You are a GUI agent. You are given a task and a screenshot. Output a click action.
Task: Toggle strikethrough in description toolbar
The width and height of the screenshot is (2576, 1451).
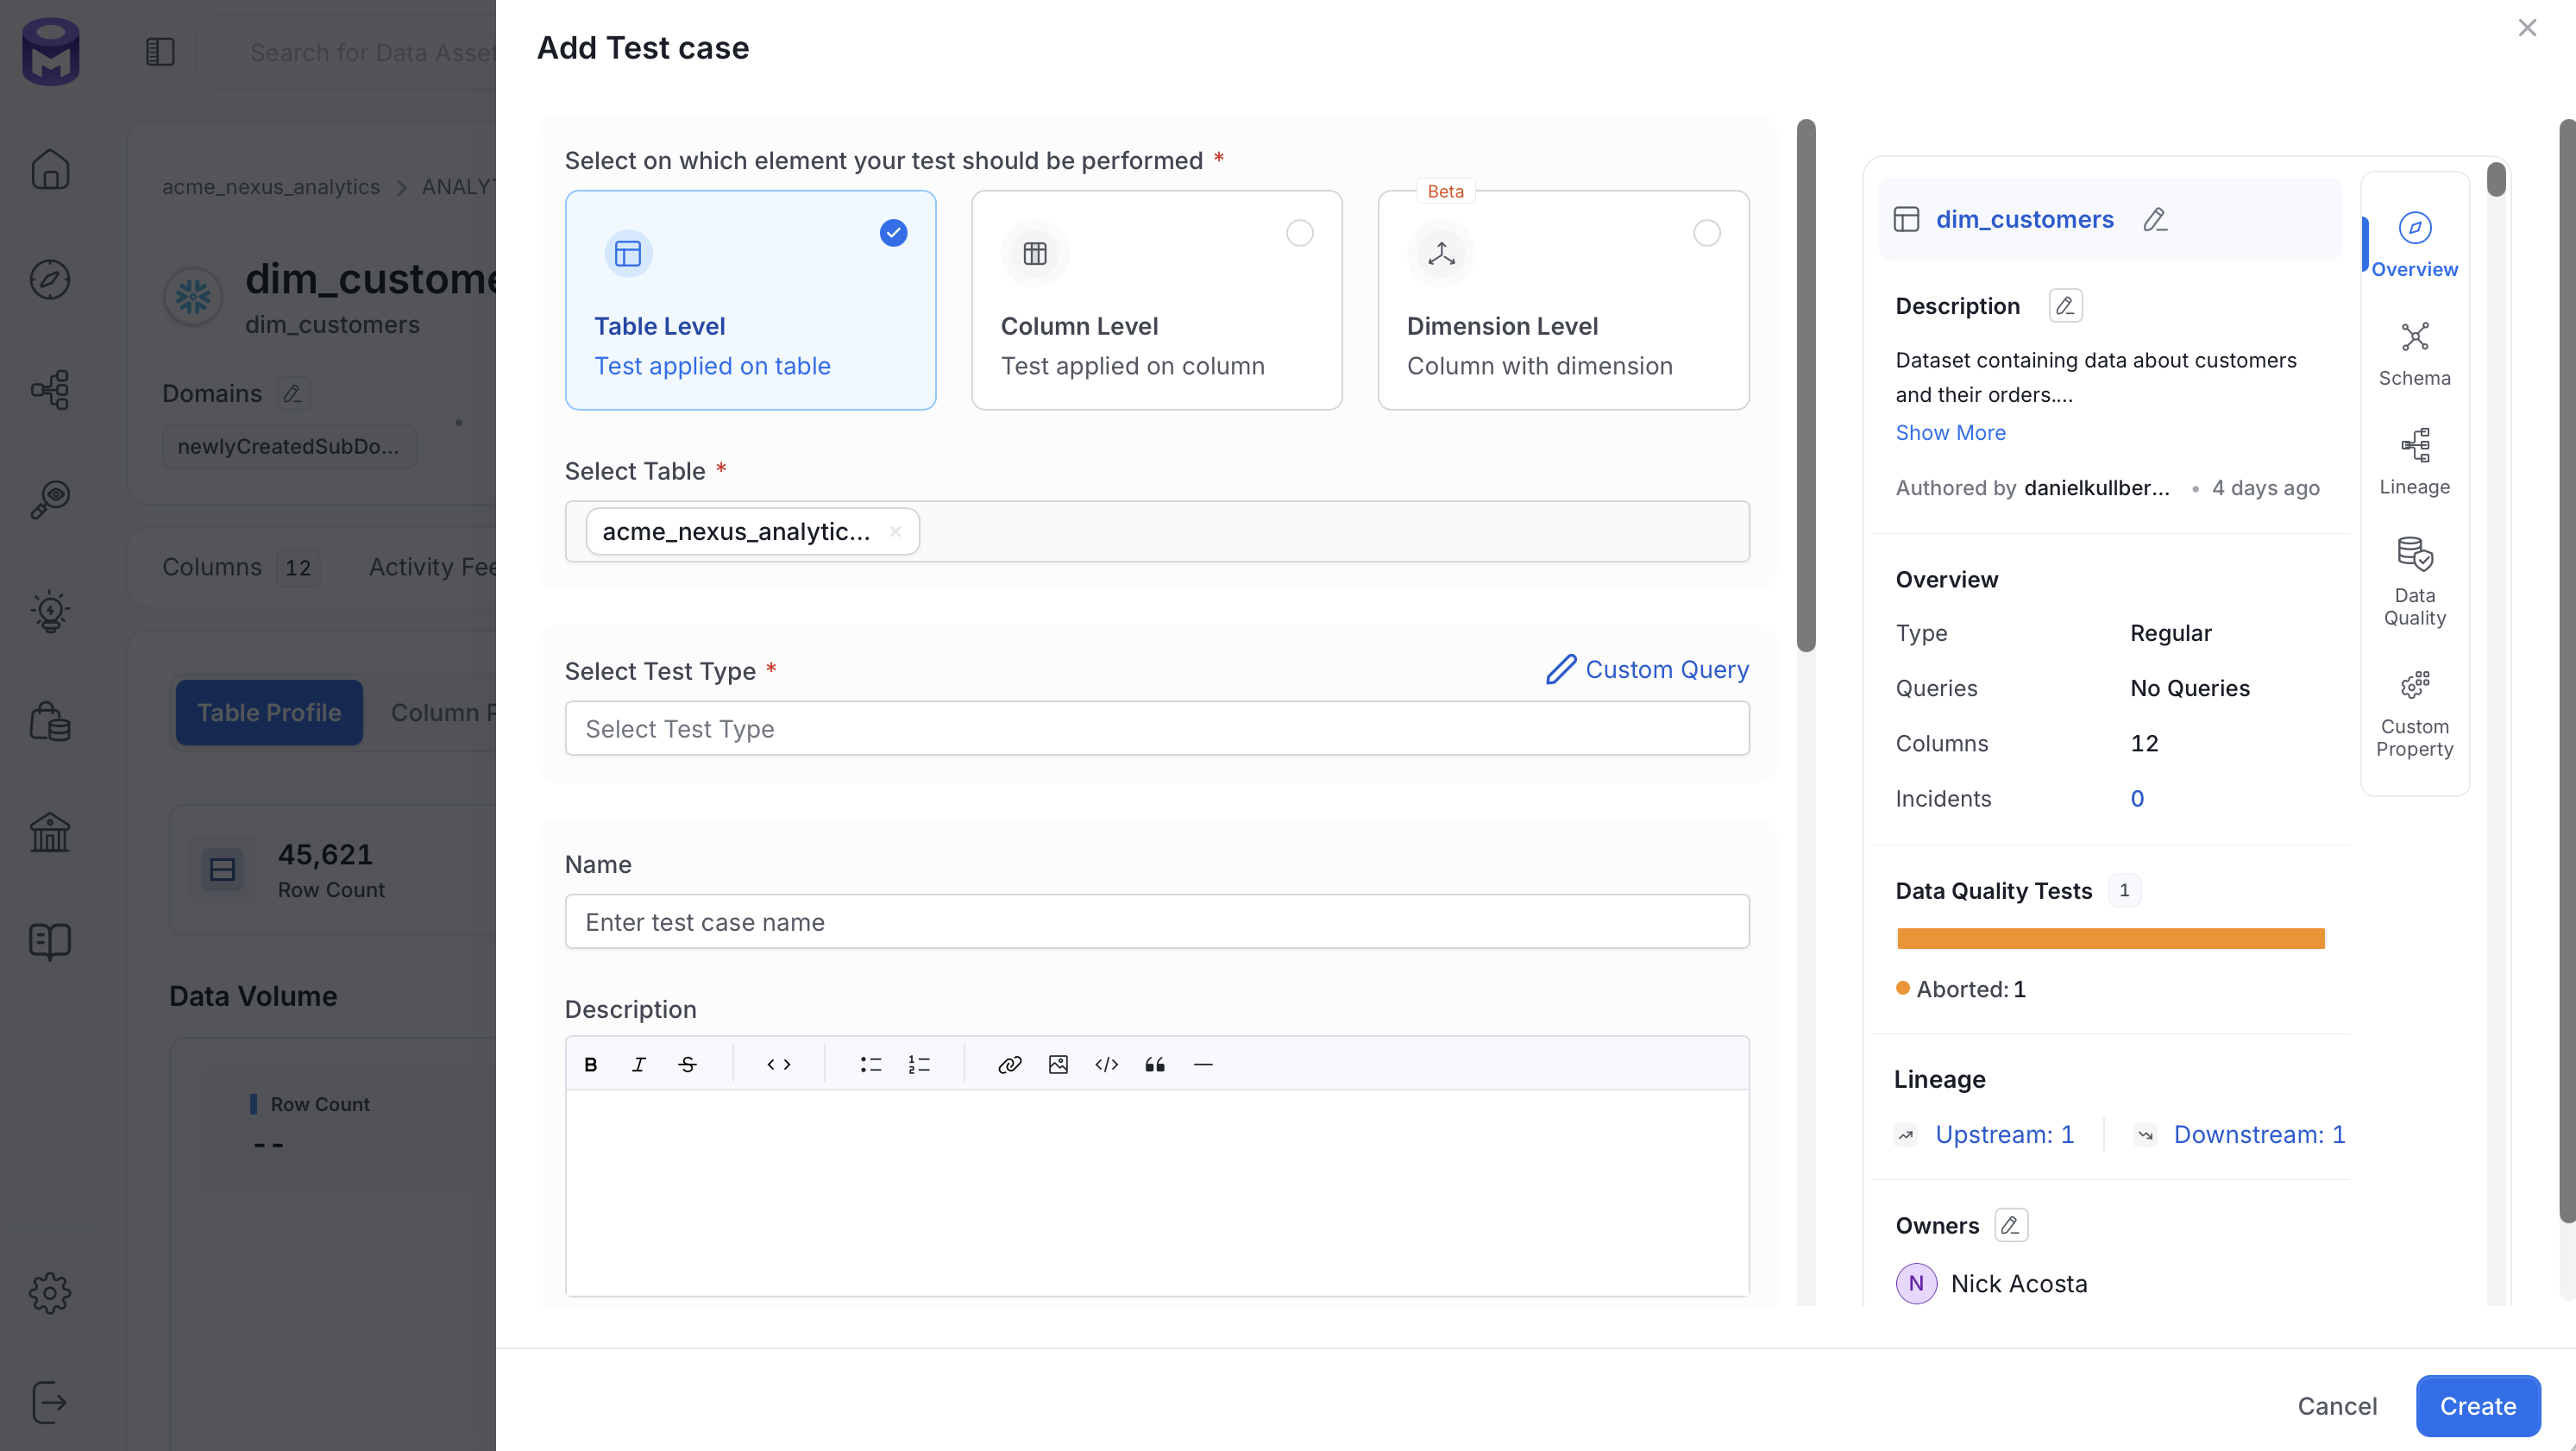pyautogui.click(x=687, y=1064)
